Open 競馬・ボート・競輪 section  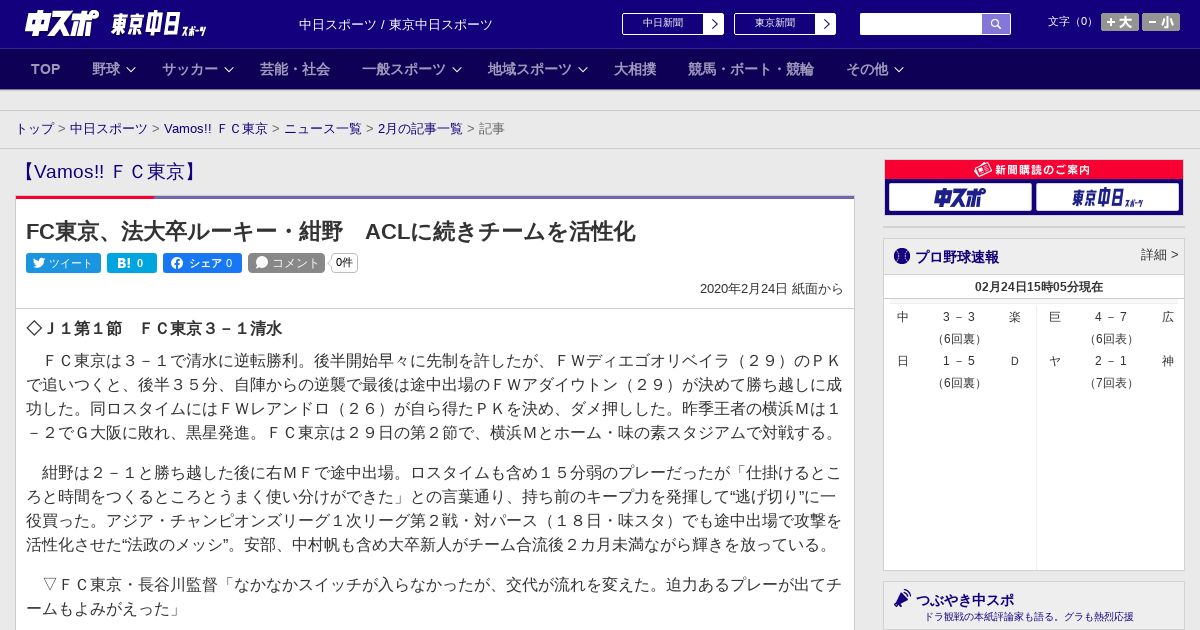751,69
